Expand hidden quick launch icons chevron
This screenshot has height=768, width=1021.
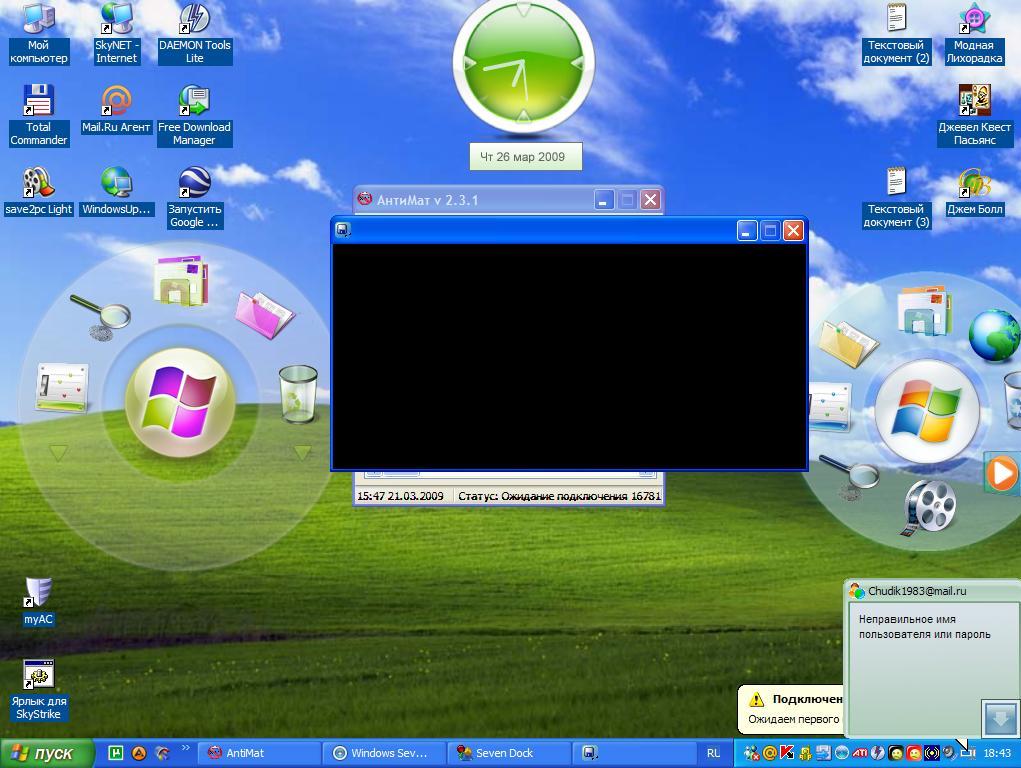(x=185, y=749)
